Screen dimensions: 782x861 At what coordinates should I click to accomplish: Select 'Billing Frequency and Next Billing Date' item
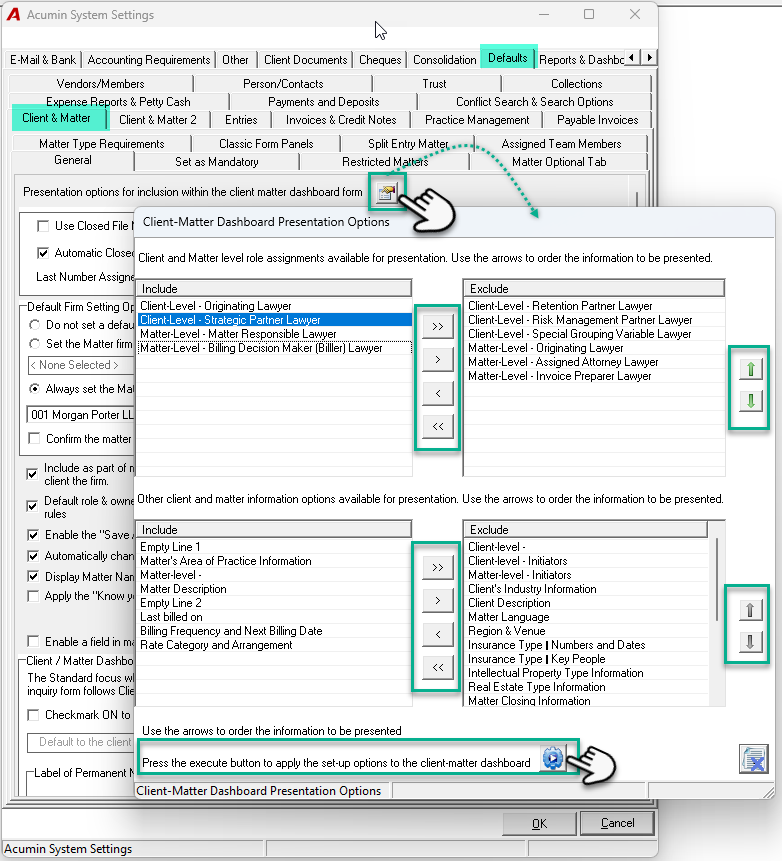[x=274, y=631]
